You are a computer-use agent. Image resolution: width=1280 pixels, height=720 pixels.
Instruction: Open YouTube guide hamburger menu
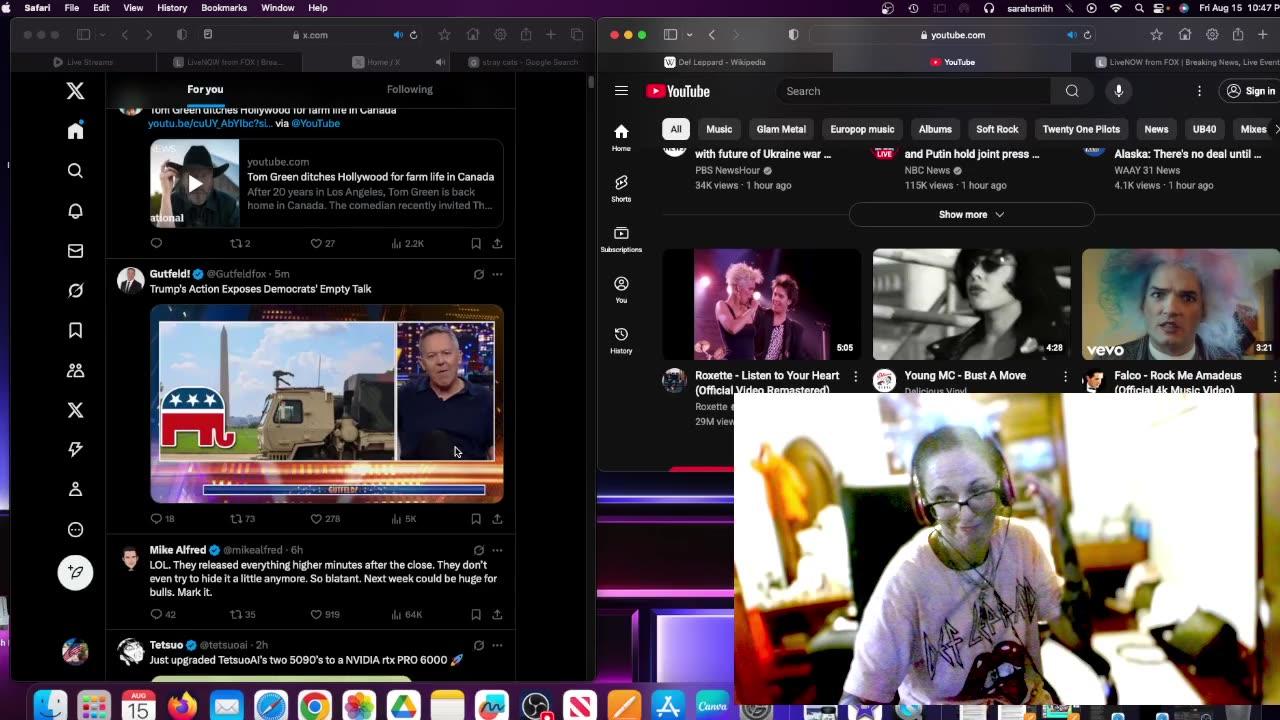pos(621,91)
